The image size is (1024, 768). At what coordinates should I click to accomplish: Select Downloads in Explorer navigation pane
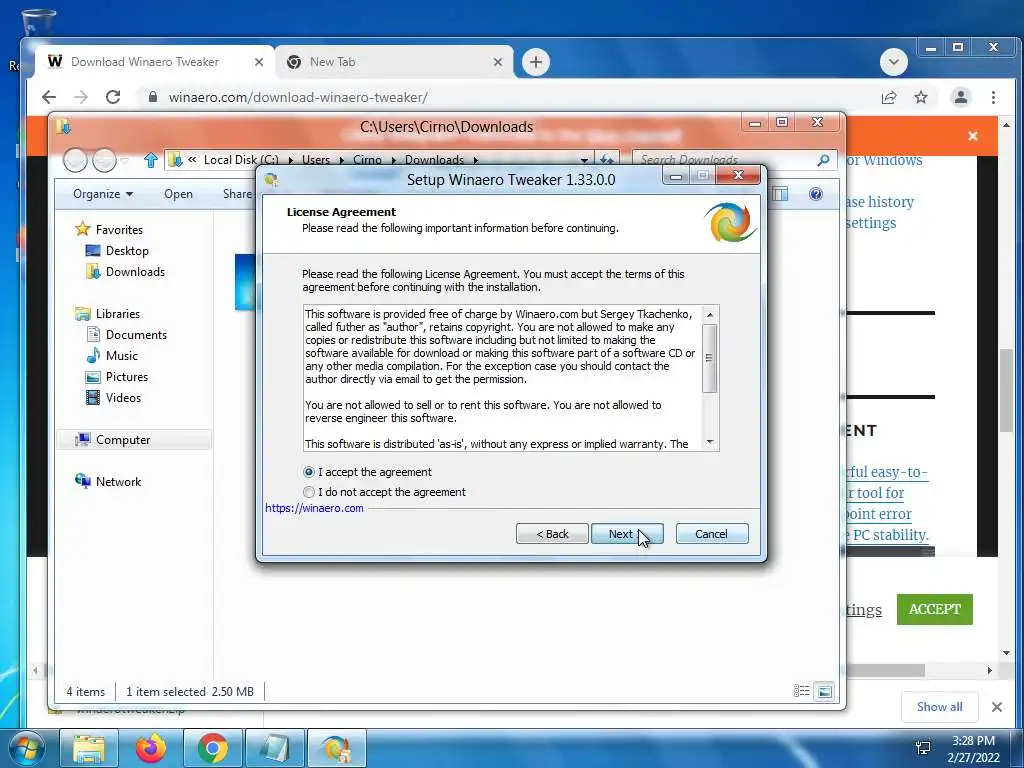[135, 272]
